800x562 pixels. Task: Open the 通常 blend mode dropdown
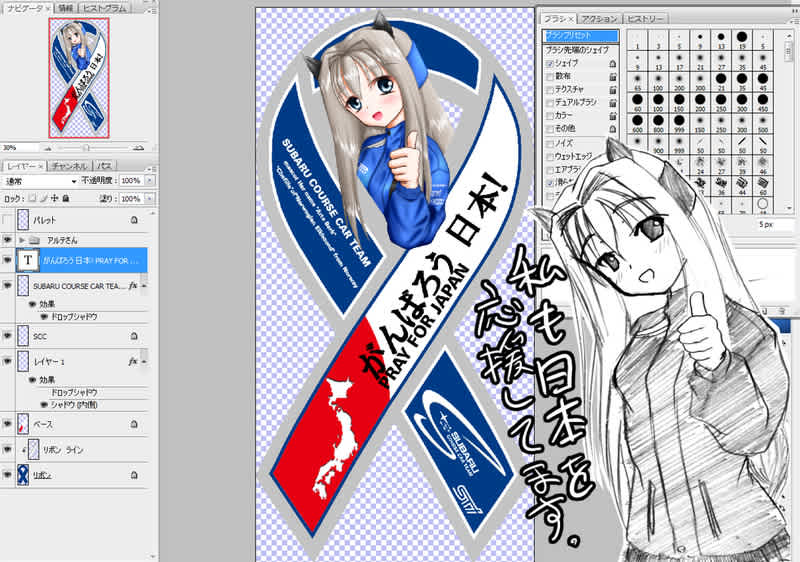click(x=40, y=181)
